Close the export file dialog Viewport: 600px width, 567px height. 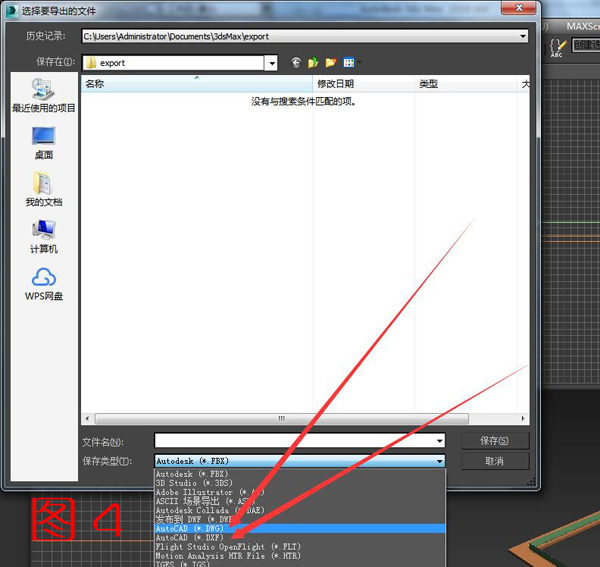click(x=518, y=8)
